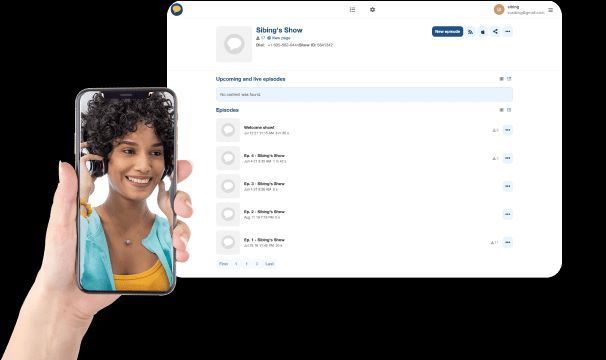The height and width of the screenshot is (360, 606).
Task: Click the open icon for Episodes section
Action: point(509,110)
